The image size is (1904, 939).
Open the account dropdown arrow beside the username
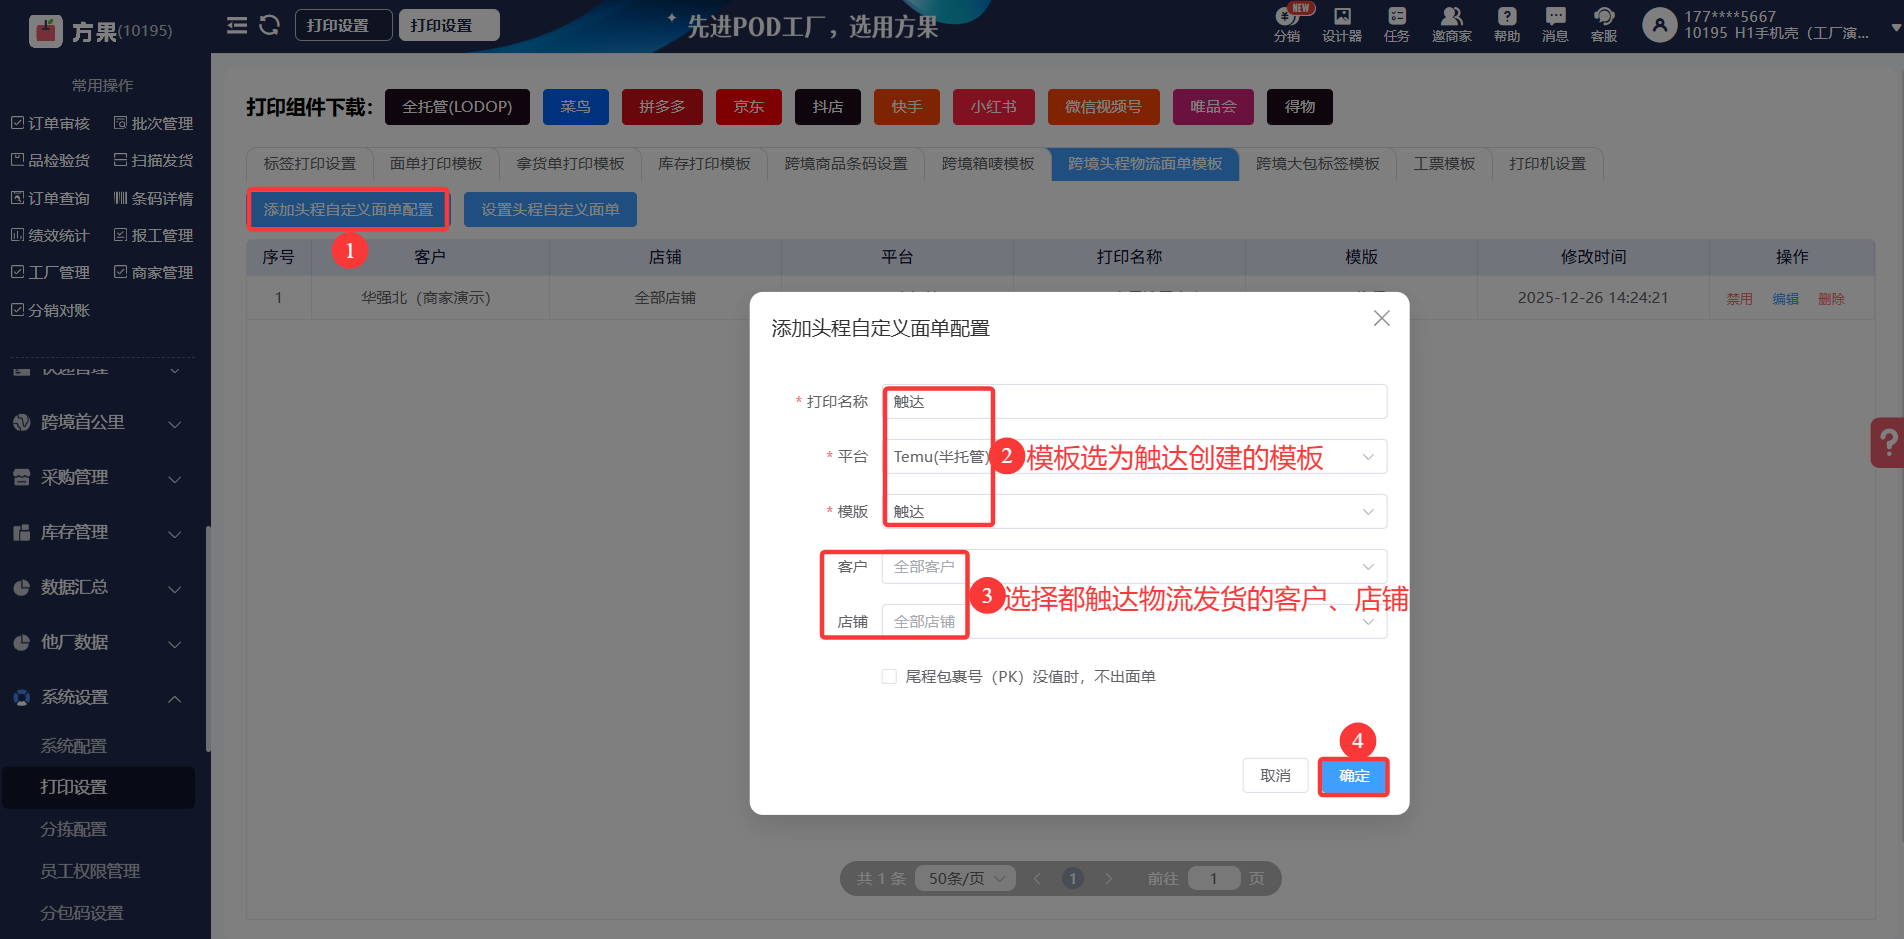click(x=1895, y=27)
